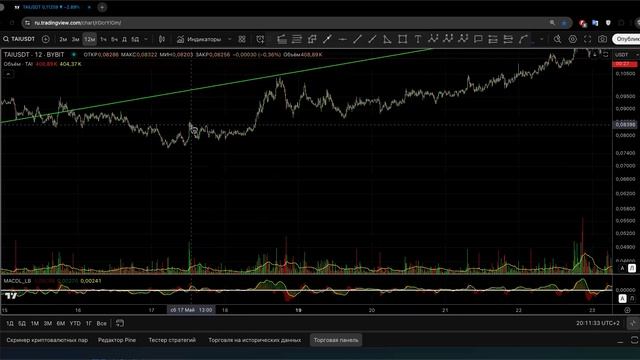Open the go-to-date calendar icon
The image size is (640, 360).
(x=120, y=323)
